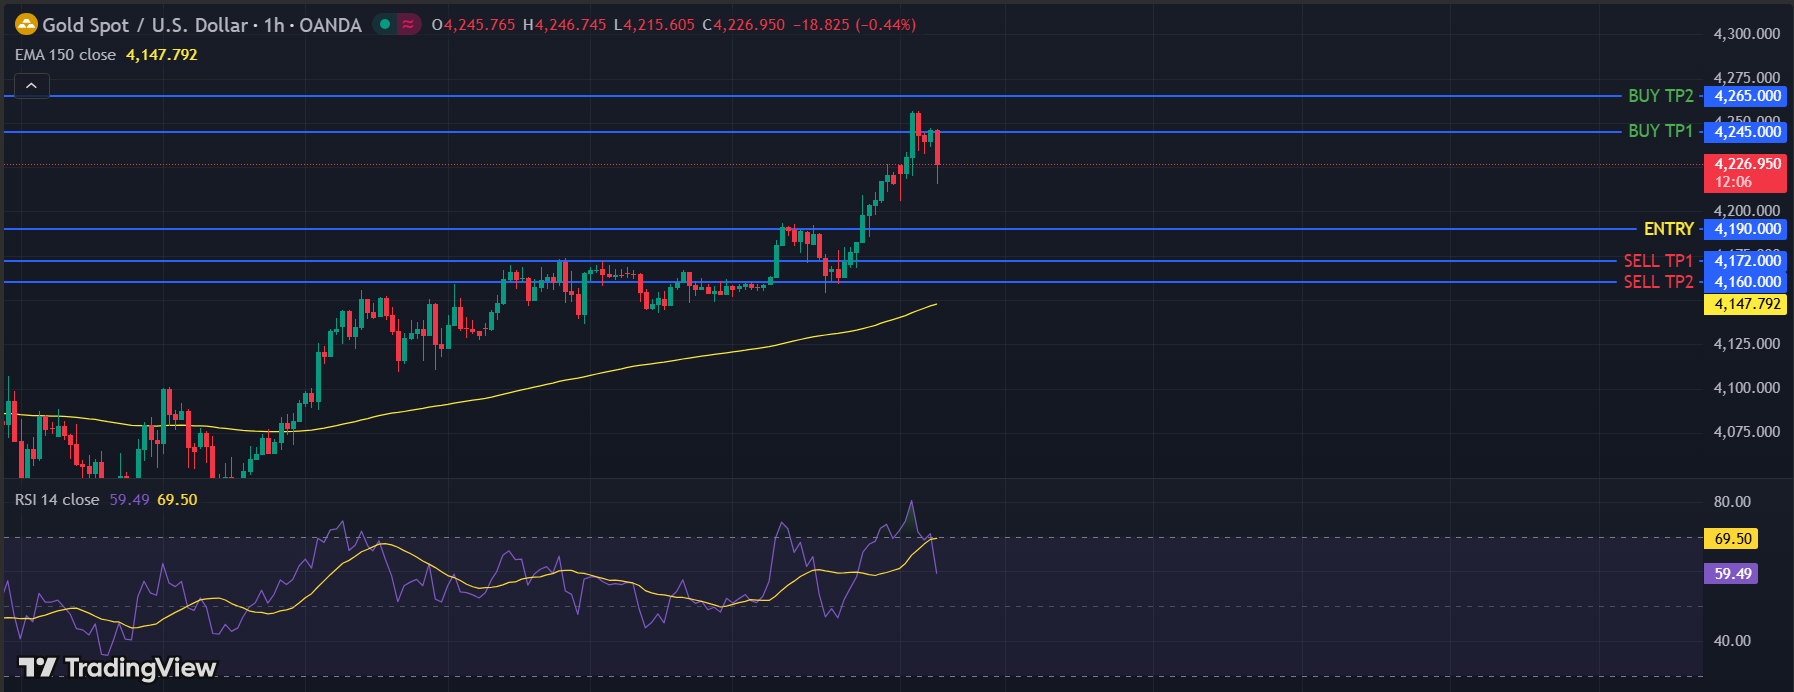Select the RSI 14 close indicator legend

(x=57, y=500)
